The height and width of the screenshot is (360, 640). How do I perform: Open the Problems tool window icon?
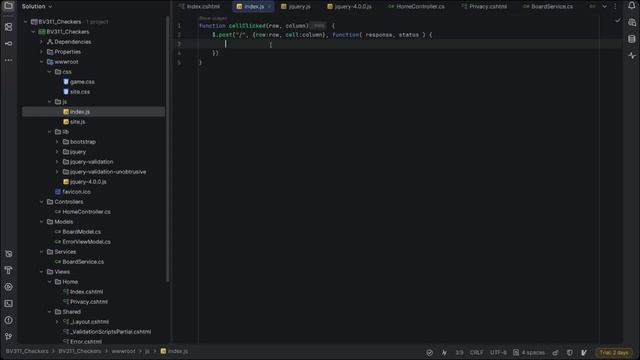(8, 320)
